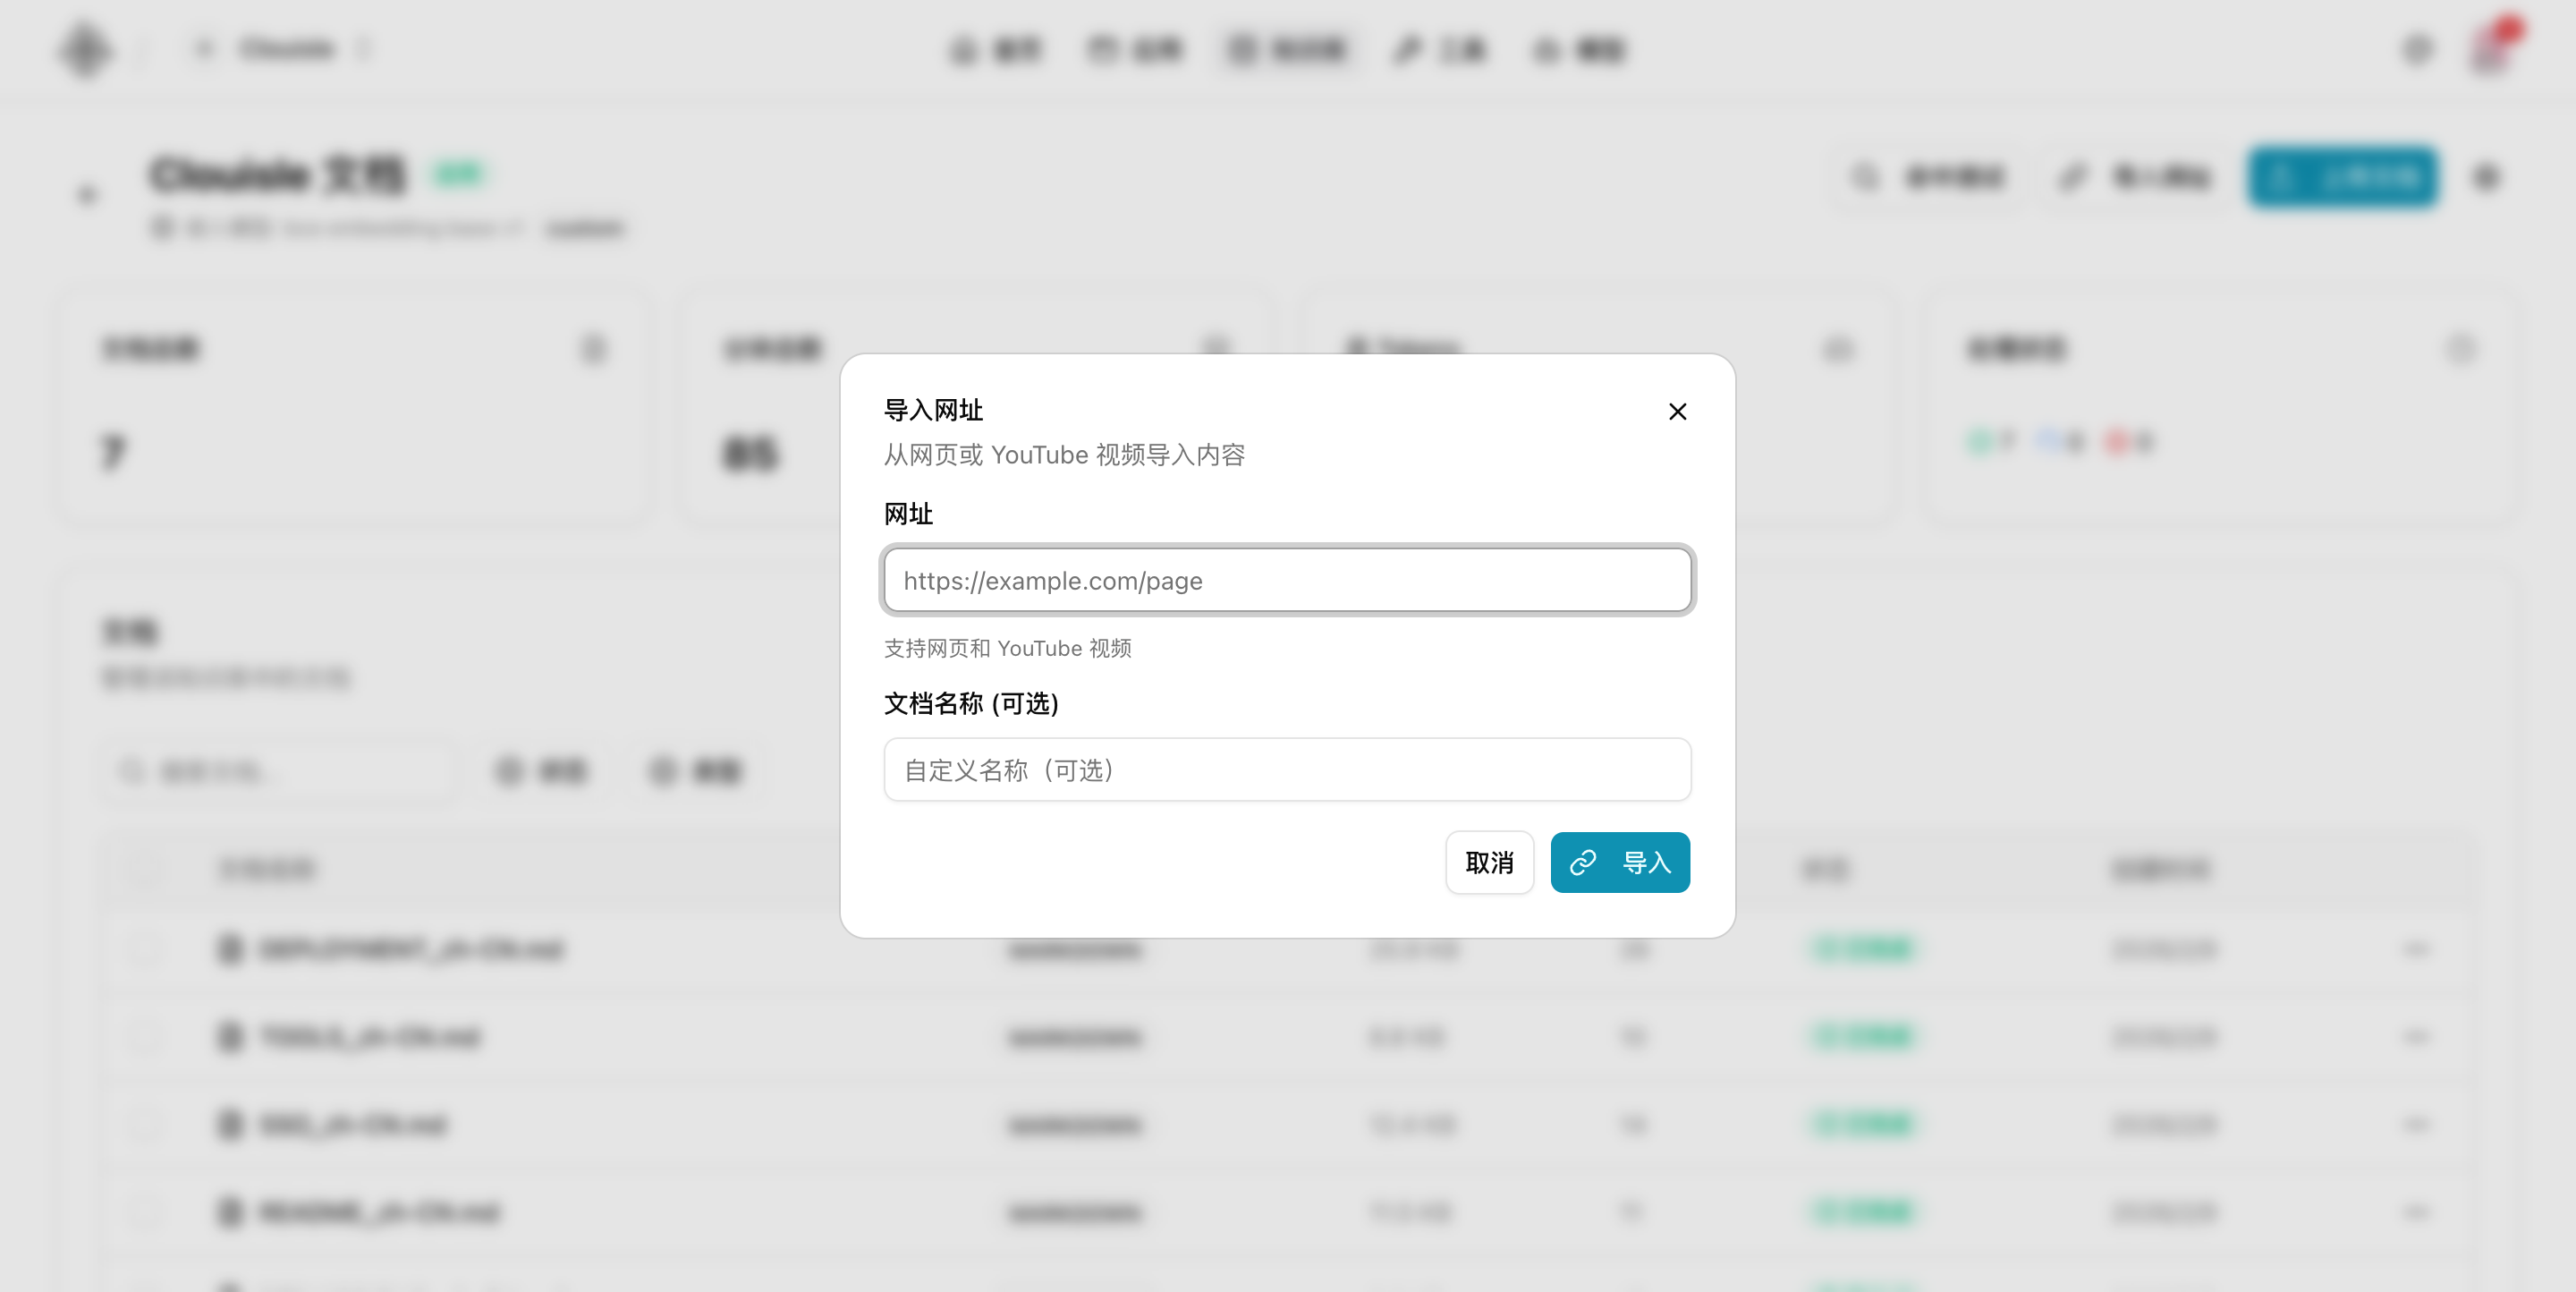Check the checkbox on the TOOLS_zh-CN.md row
This screenshot has height=1292, width=2576.
click(144, 1037)
